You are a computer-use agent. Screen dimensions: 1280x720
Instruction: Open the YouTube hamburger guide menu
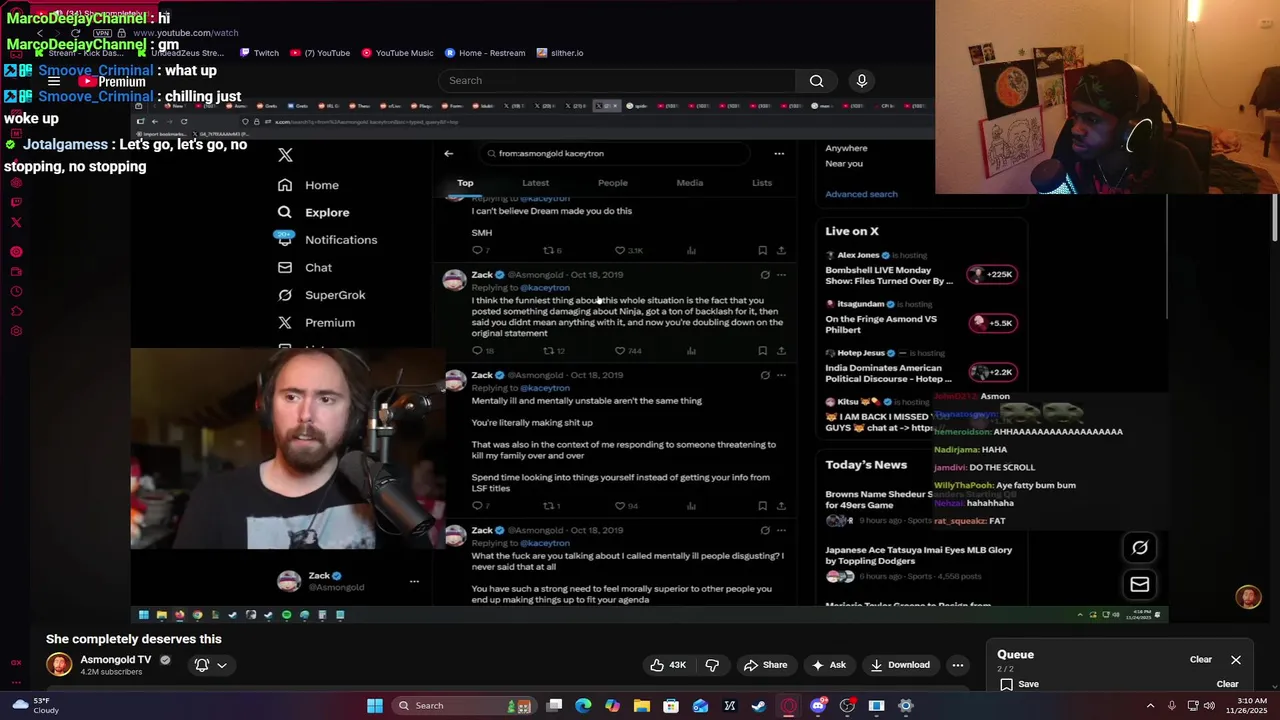tap(54, 81)
